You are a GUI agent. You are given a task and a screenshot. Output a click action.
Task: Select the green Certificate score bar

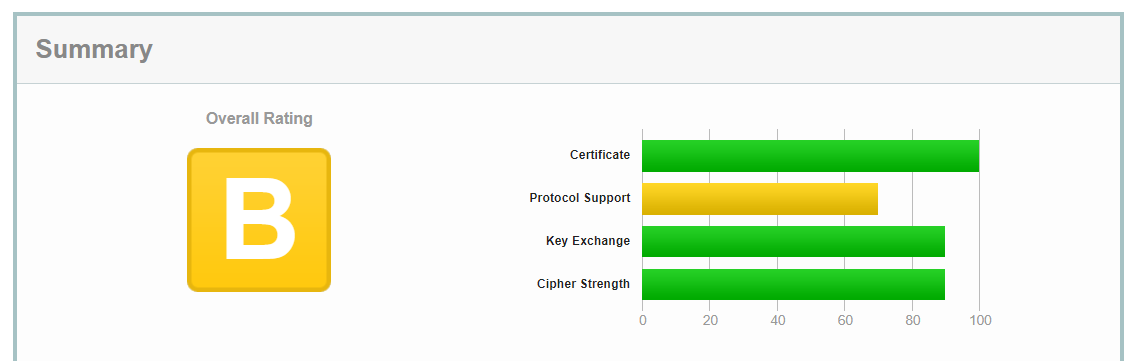[811, 156]
